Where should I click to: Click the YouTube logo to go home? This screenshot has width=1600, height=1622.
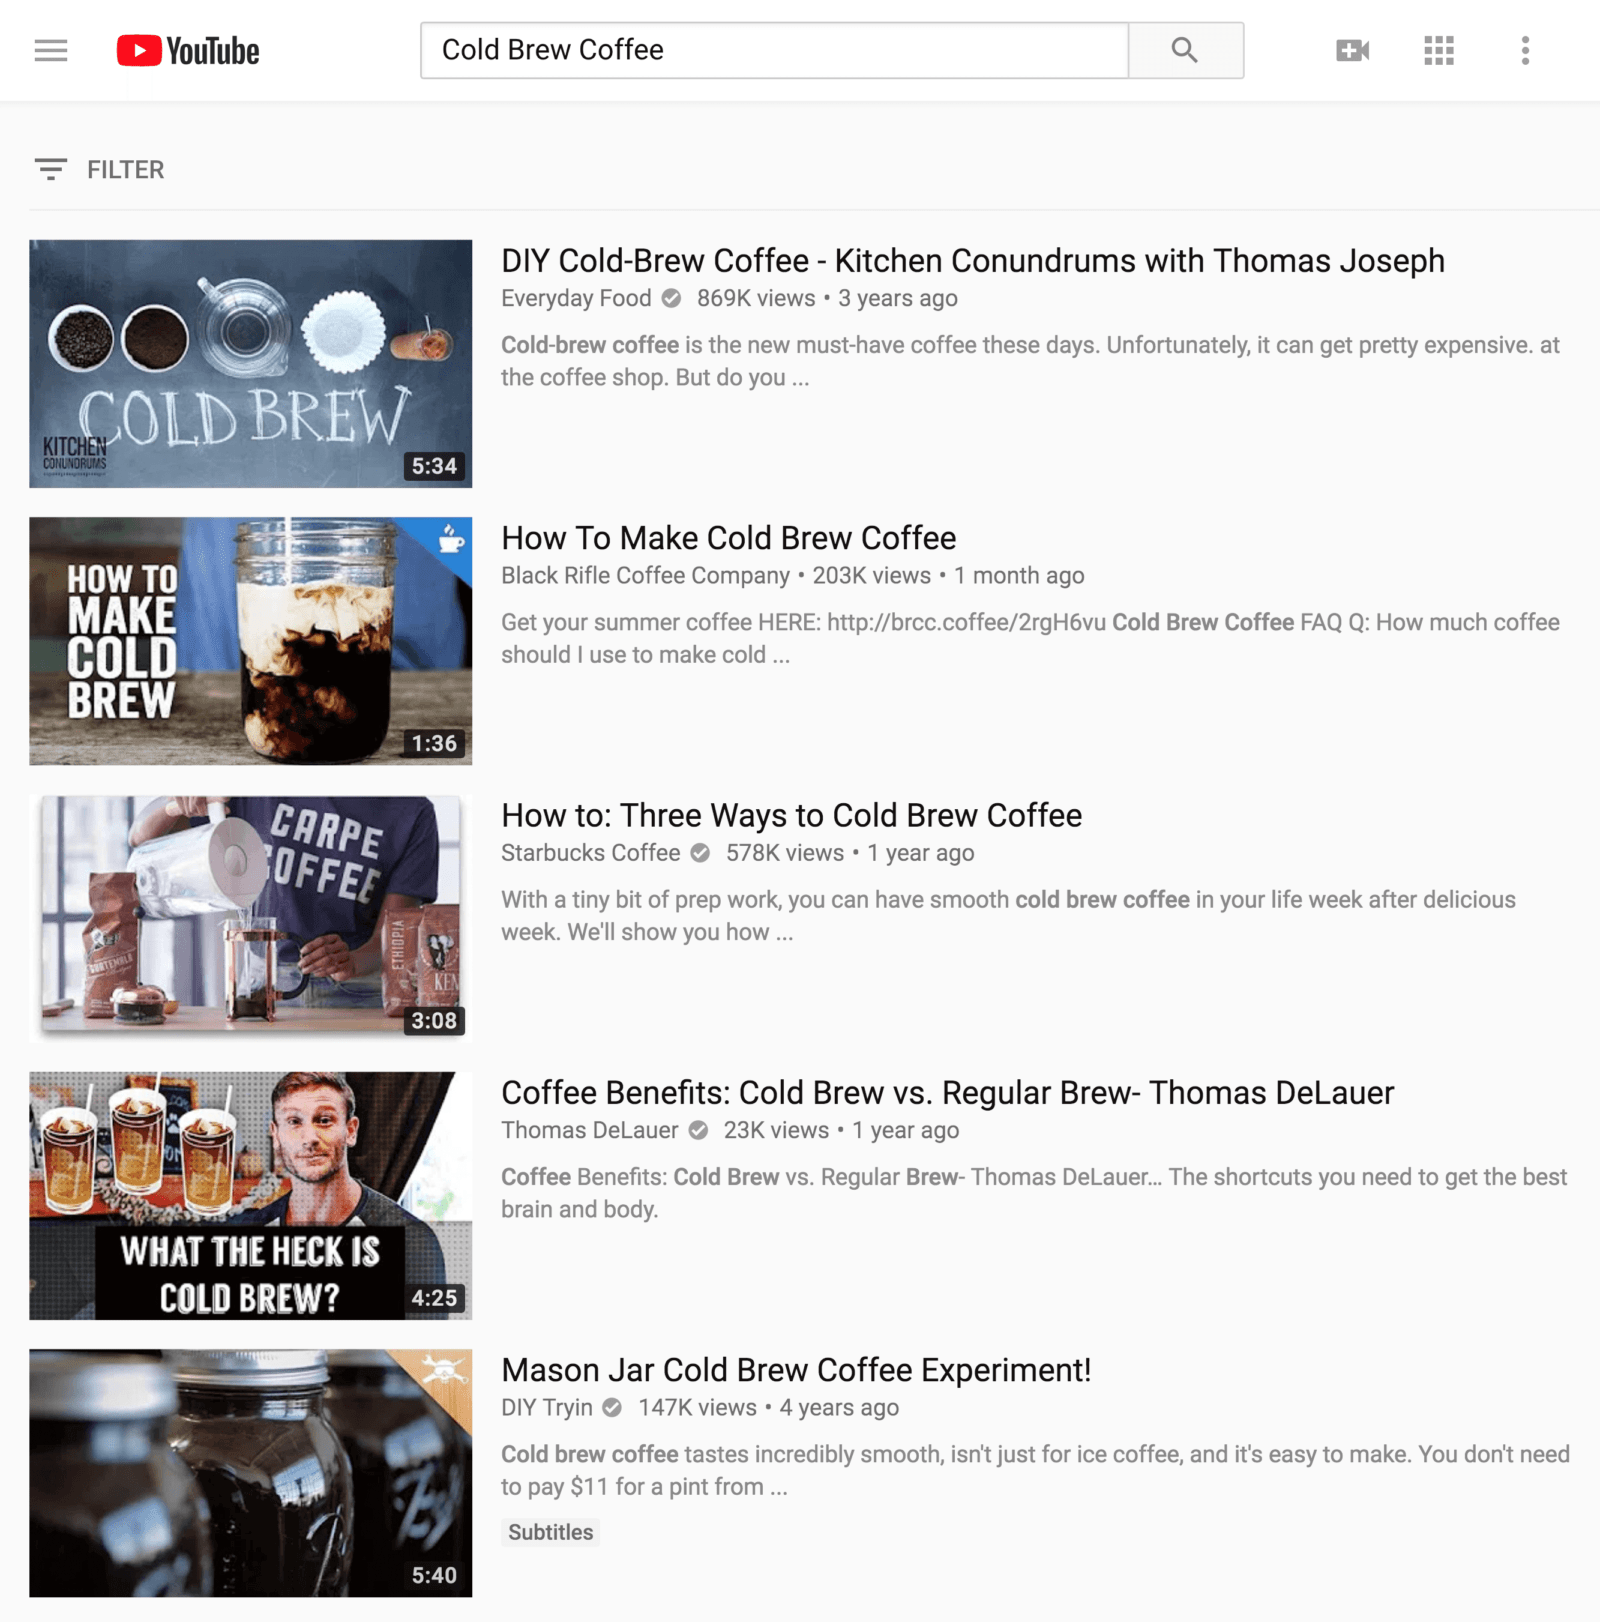pyautogui.click(x=187, y=49)
